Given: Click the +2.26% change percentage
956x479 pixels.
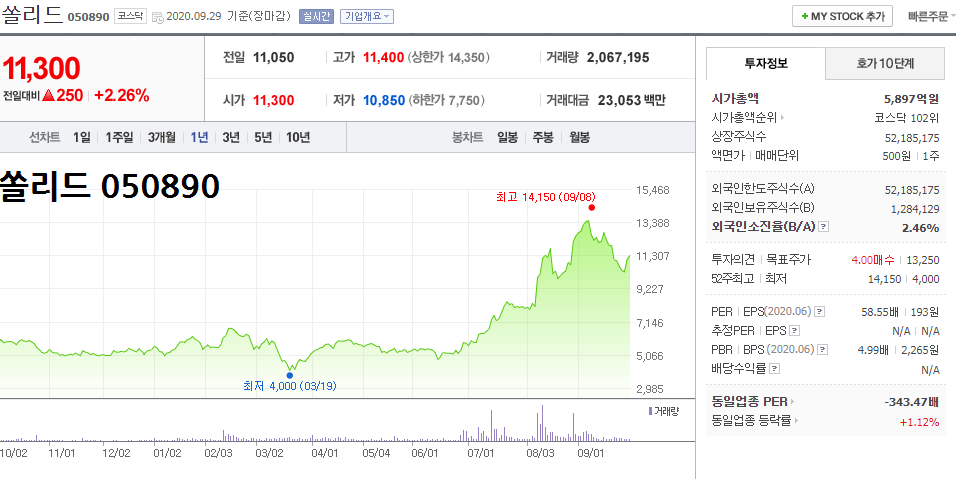Looking at the screenshot, I should [x=122, y=95].
